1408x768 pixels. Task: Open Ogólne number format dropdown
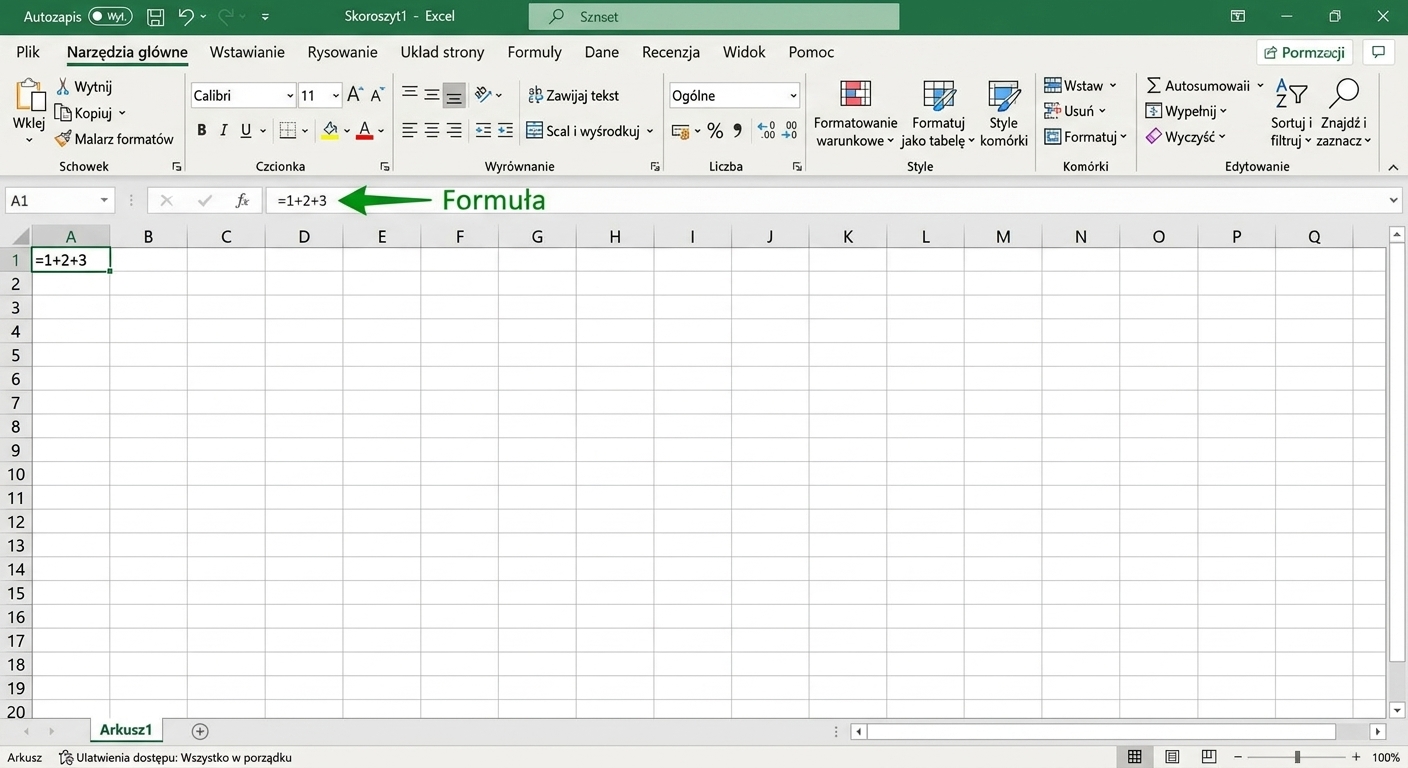793,96
